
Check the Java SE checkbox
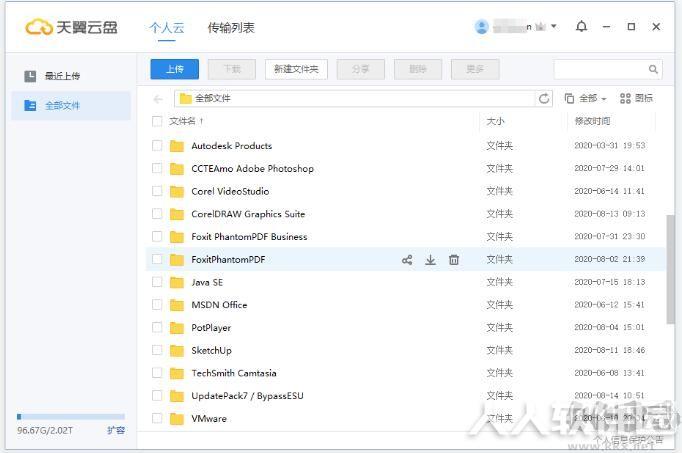pos(157,282)
